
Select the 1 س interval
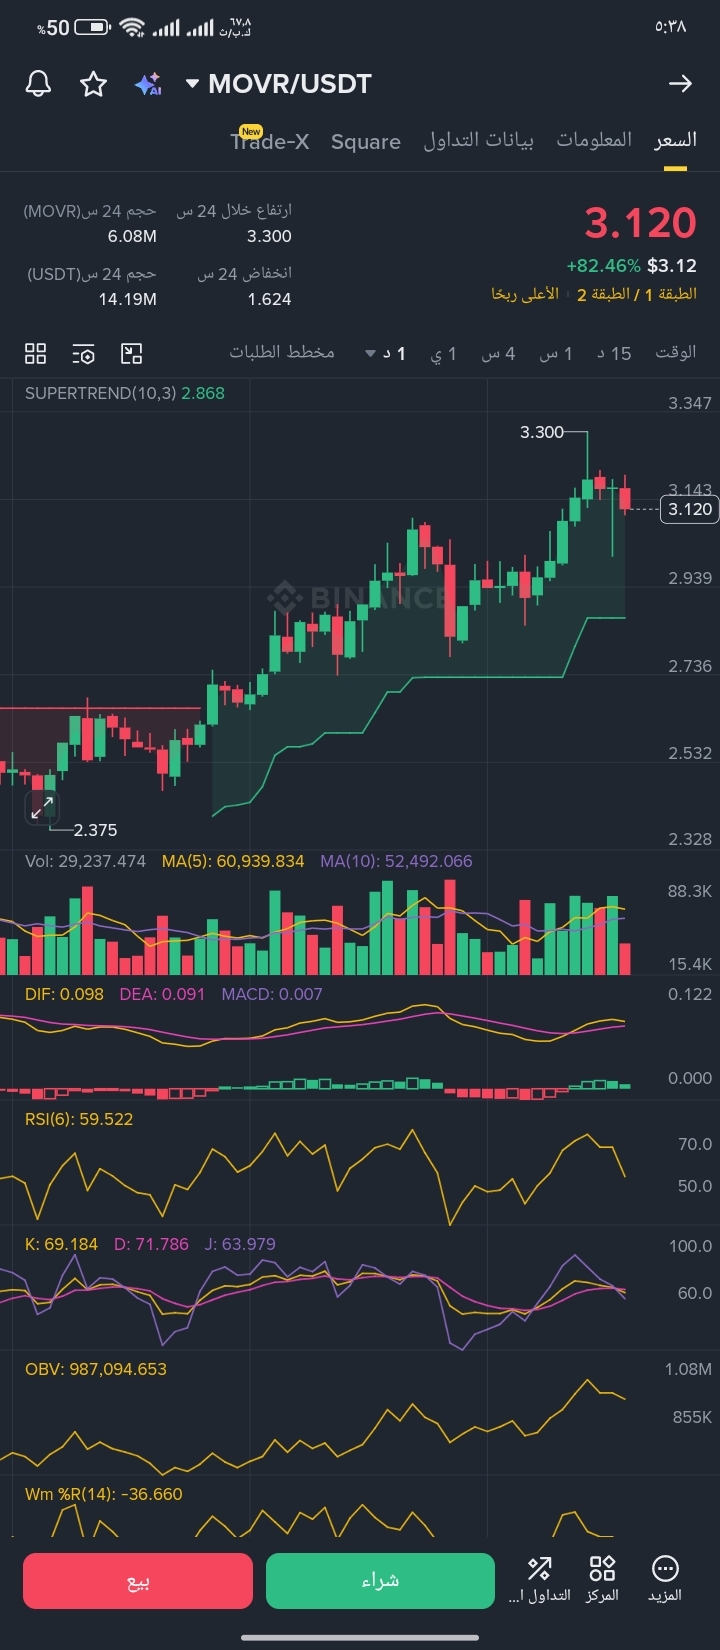point(556,353)
